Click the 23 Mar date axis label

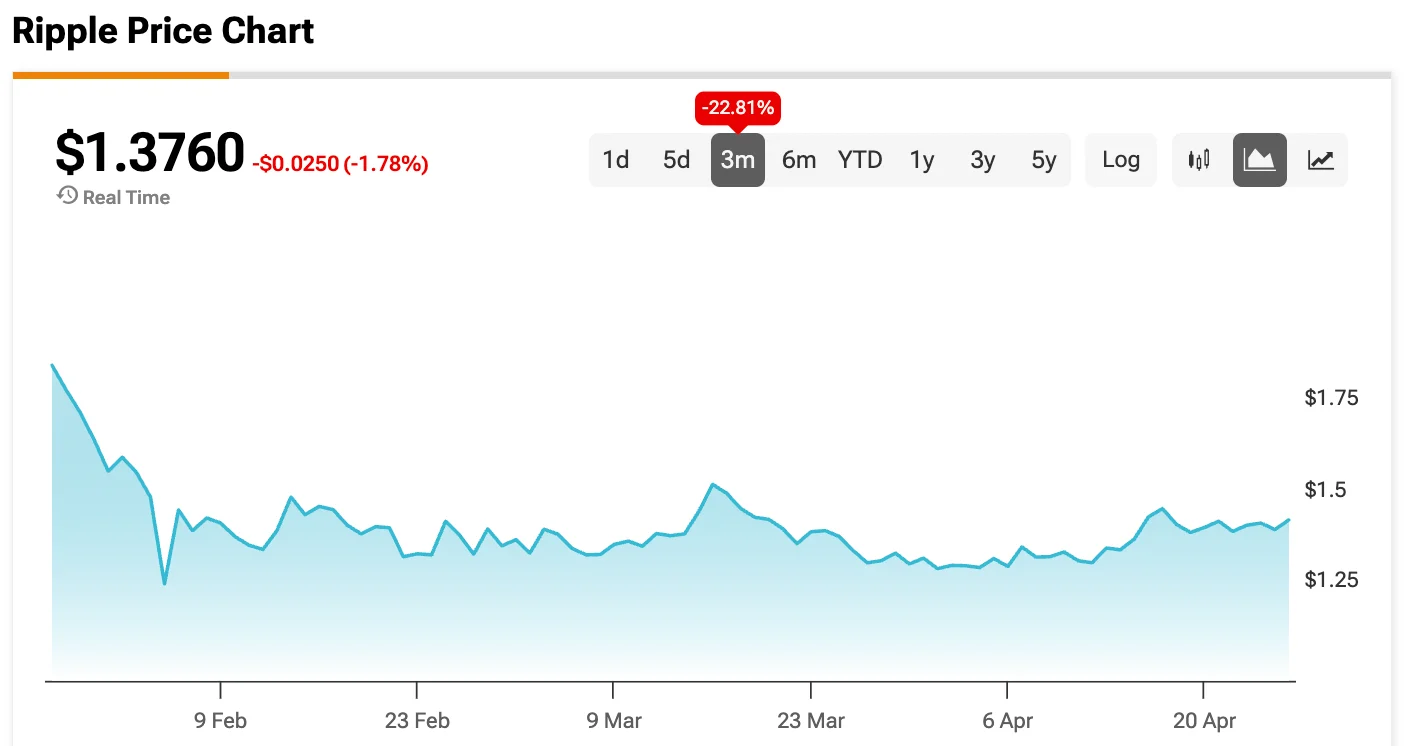[x=810, y=720]
